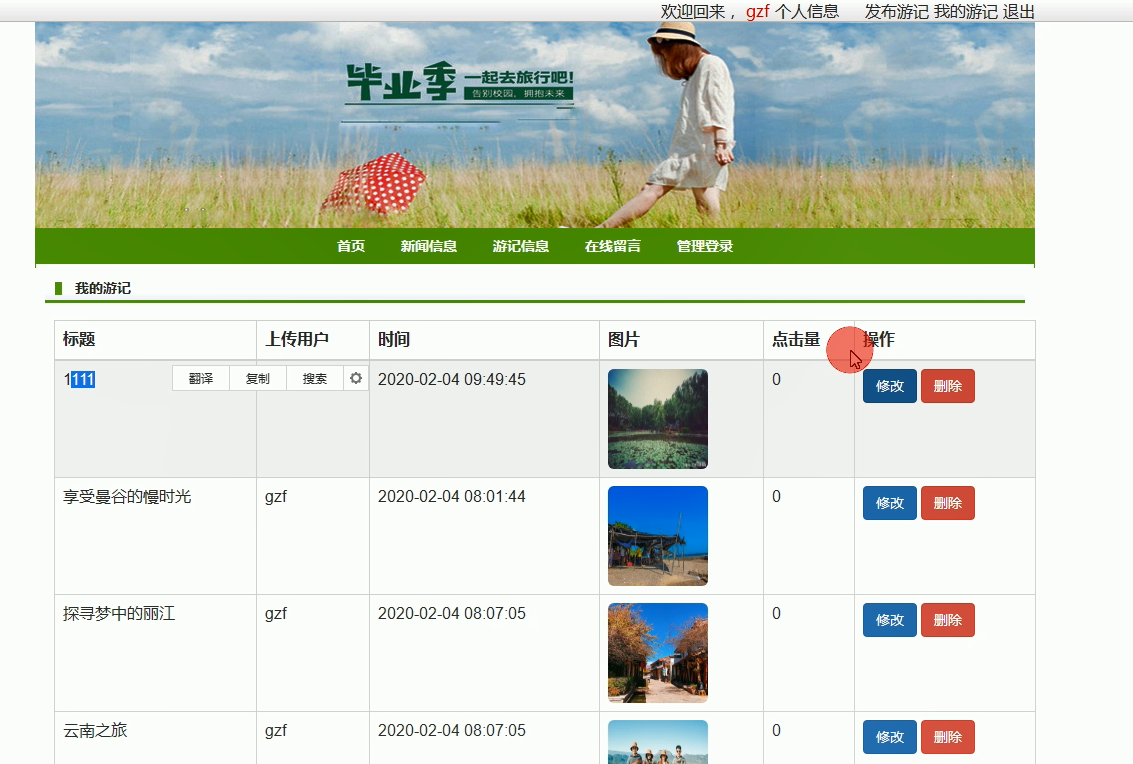This screenshot has height=764, width=1133.
Task: Open 管理登录 navigation item
Action: point(705,246)
